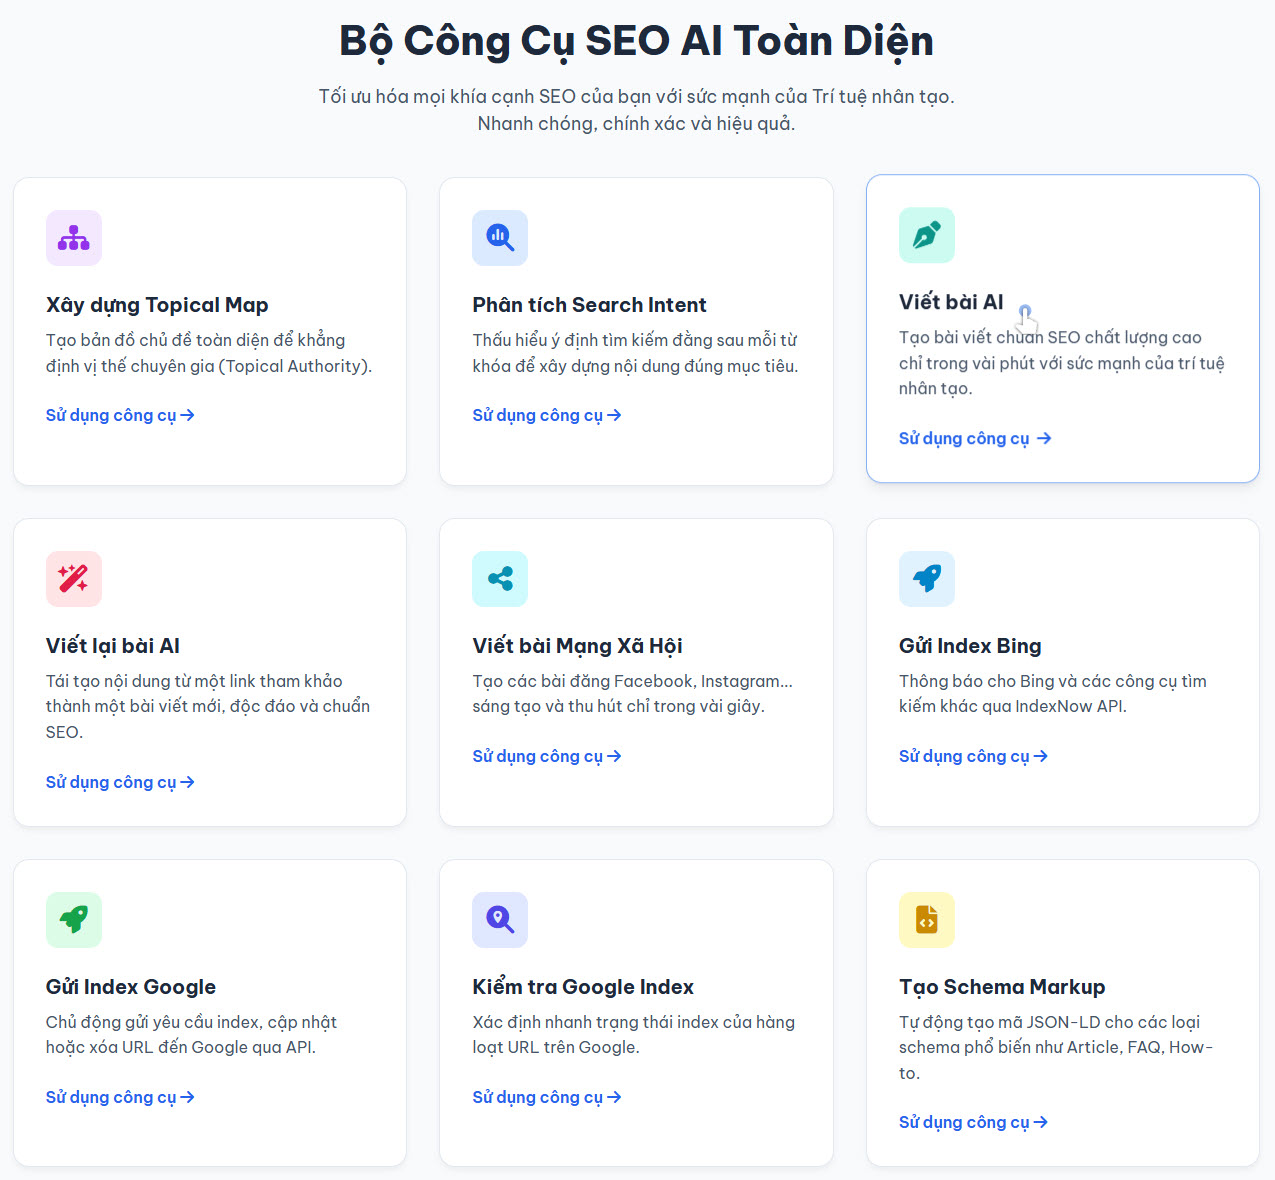
Task: Use the Gửi Index Bing tool link
Action: [x=973, y=756]
